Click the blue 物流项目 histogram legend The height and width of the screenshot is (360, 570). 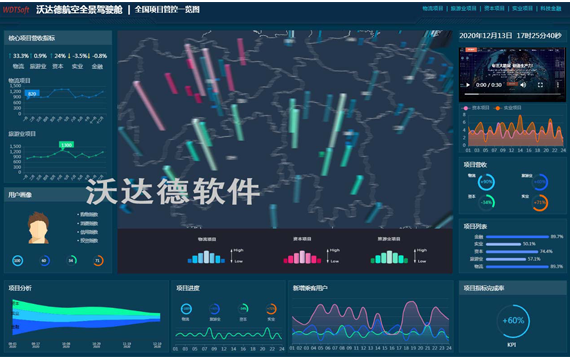206,257
